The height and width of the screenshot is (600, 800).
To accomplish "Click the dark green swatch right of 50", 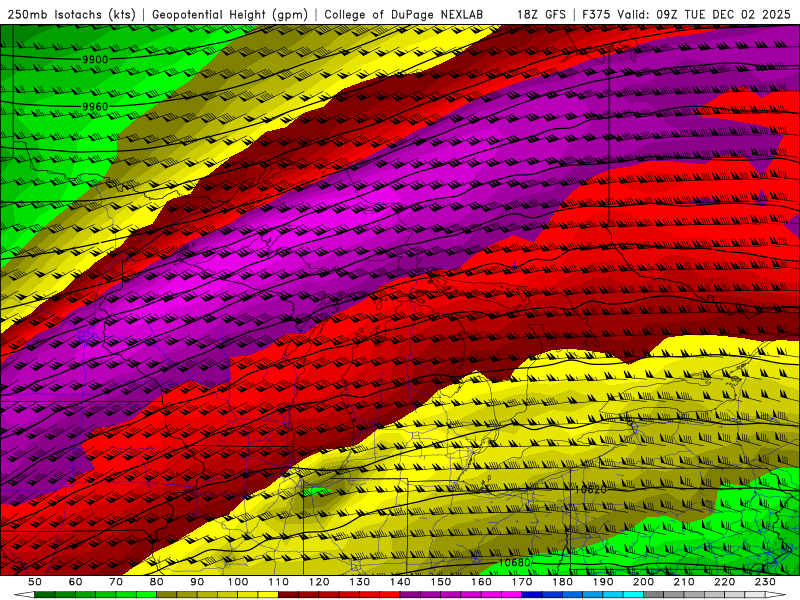I will pyautogui.click(x=44, y=595).
